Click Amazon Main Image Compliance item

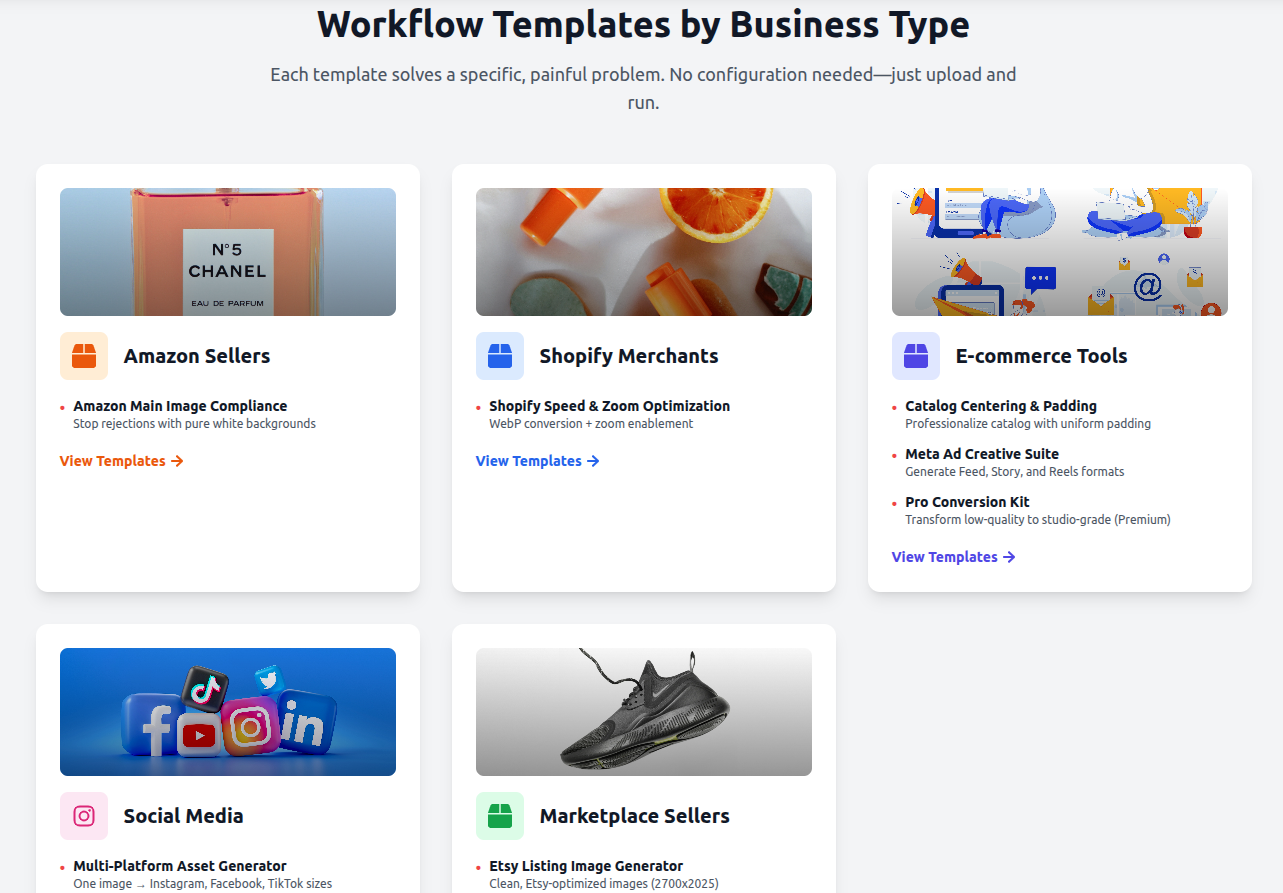180,406
